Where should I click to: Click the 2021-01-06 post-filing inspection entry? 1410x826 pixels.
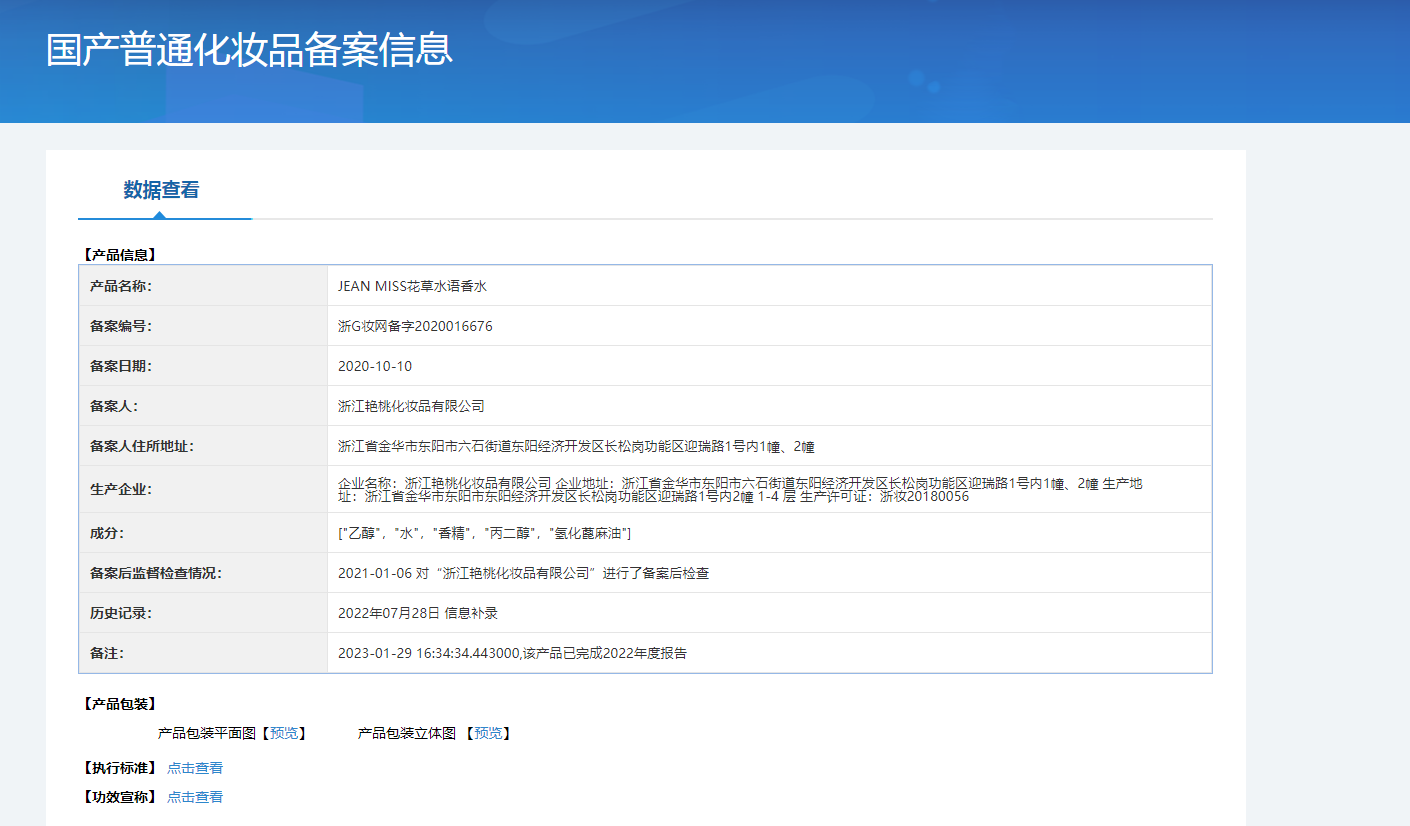pyautogui.click(x=524, y=573)
